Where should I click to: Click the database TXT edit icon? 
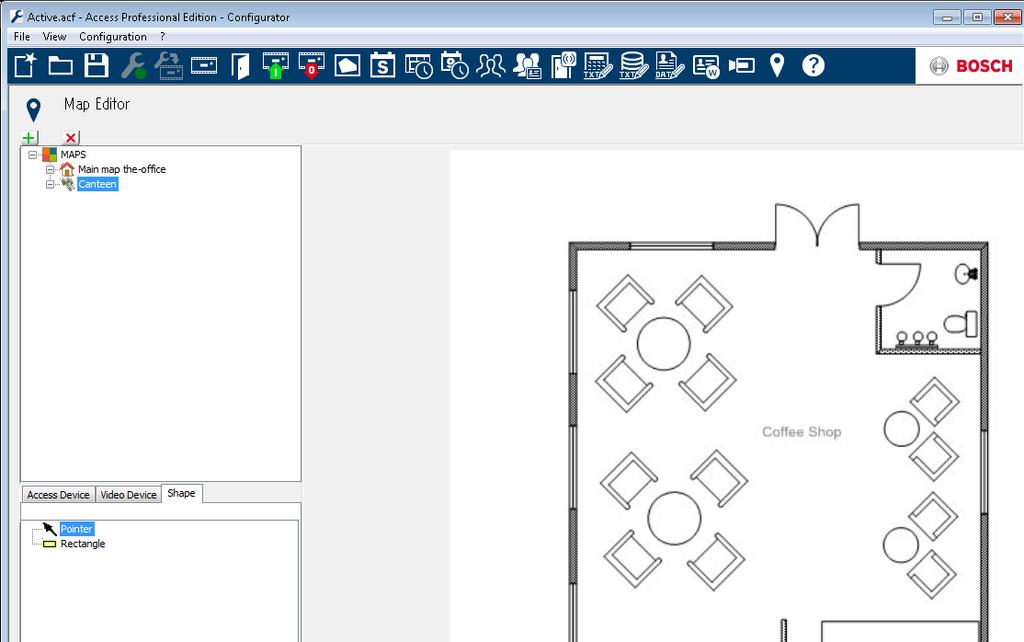[x=634, y=65]
